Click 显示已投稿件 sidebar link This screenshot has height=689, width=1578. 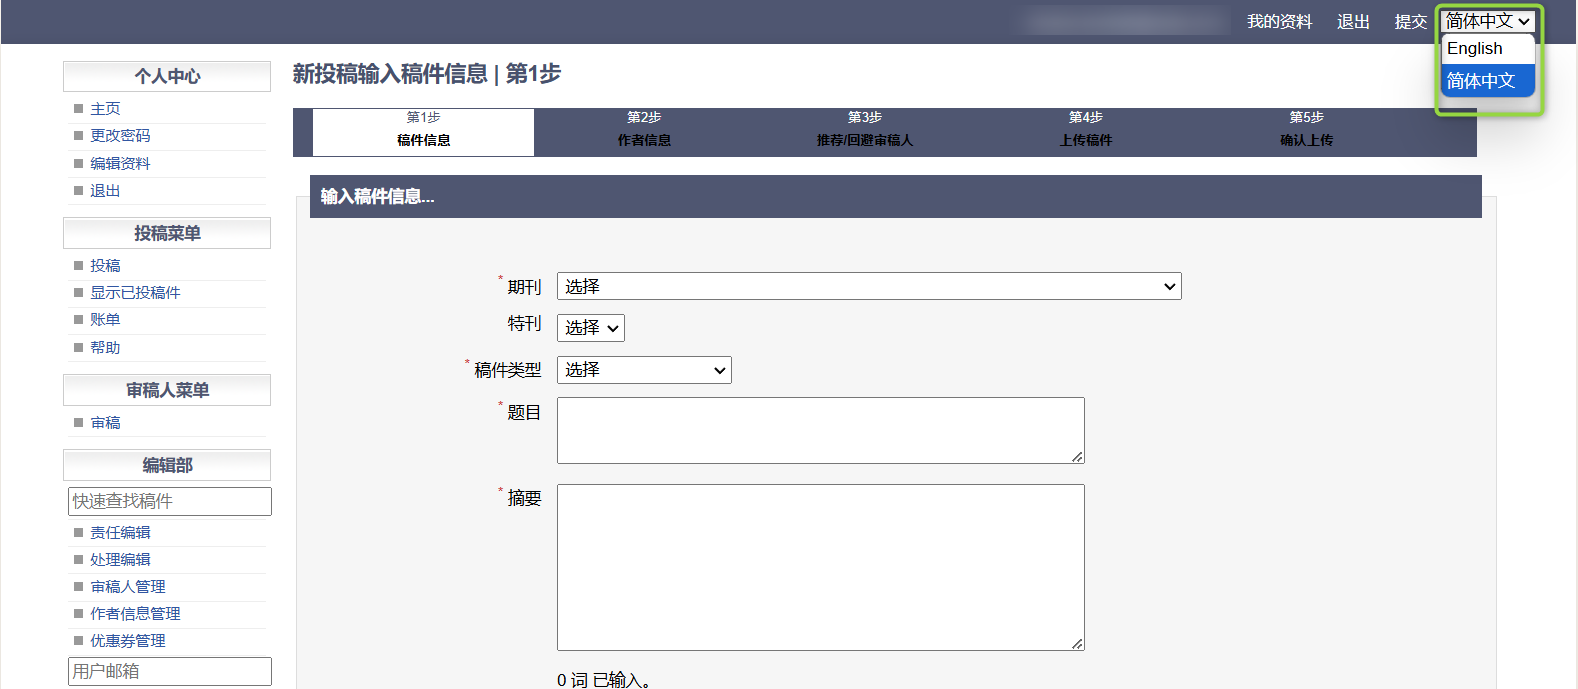[x=135, y=293]
